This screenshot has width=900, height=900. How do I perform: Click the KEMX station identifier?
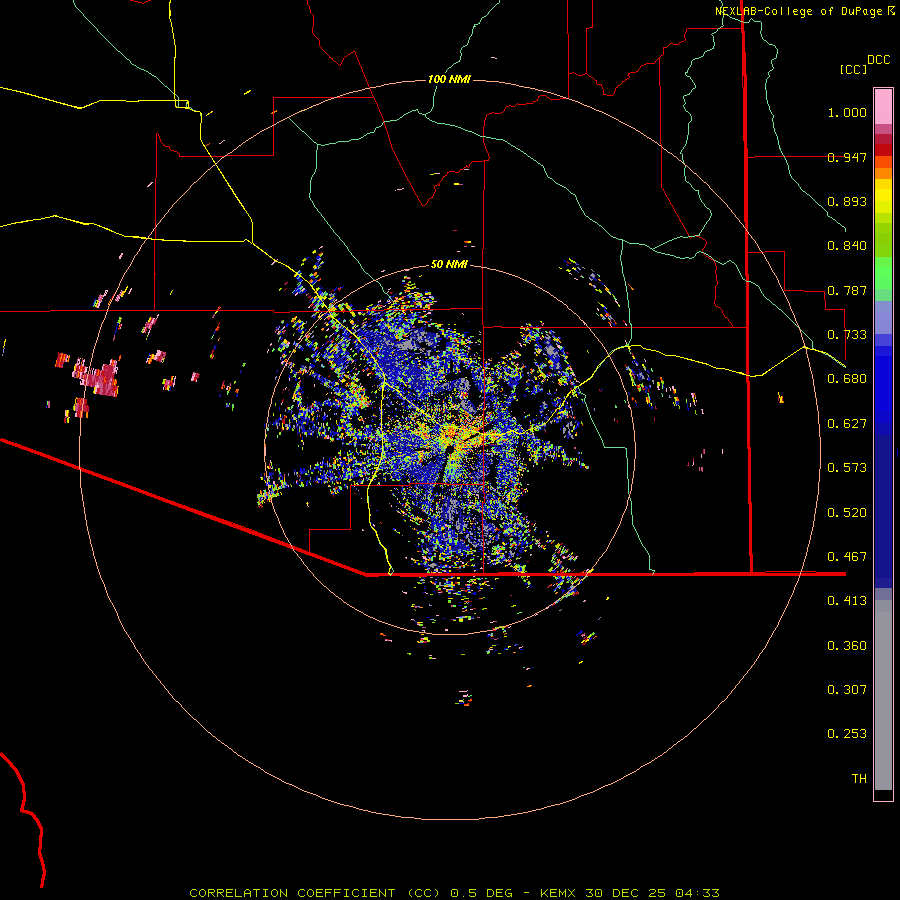tap(560, 893)
